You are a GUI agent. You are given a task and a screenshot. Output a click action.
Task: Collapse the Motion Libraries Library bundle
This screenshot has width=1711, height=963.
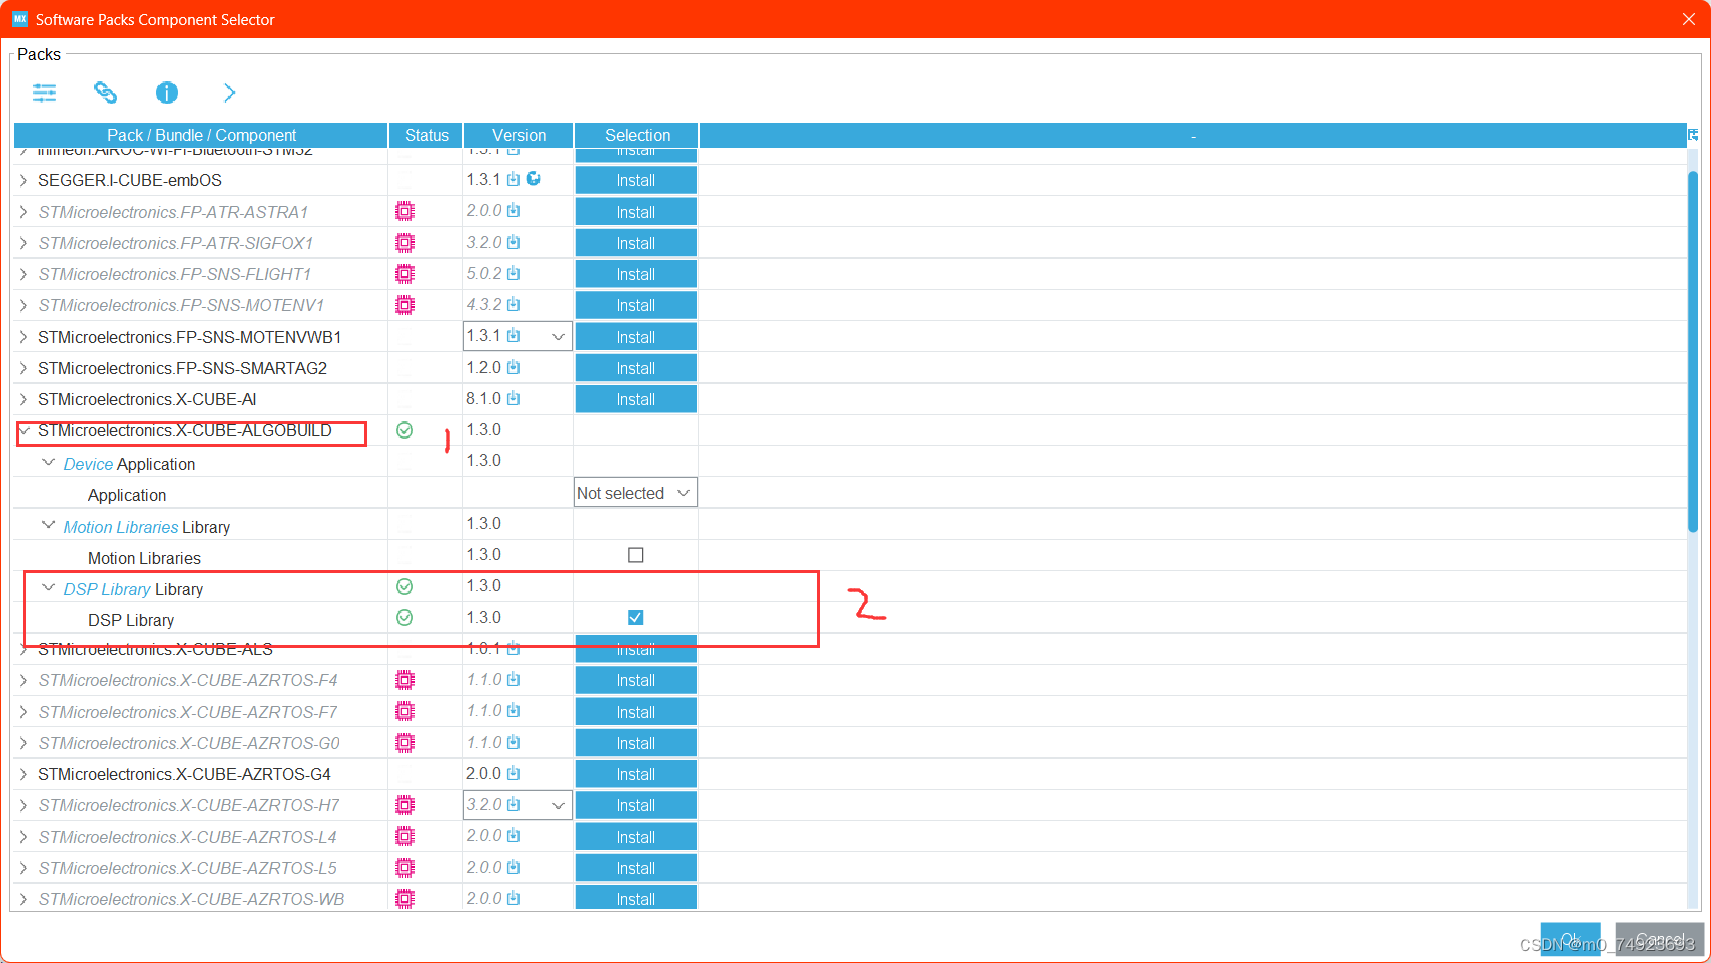48,525
